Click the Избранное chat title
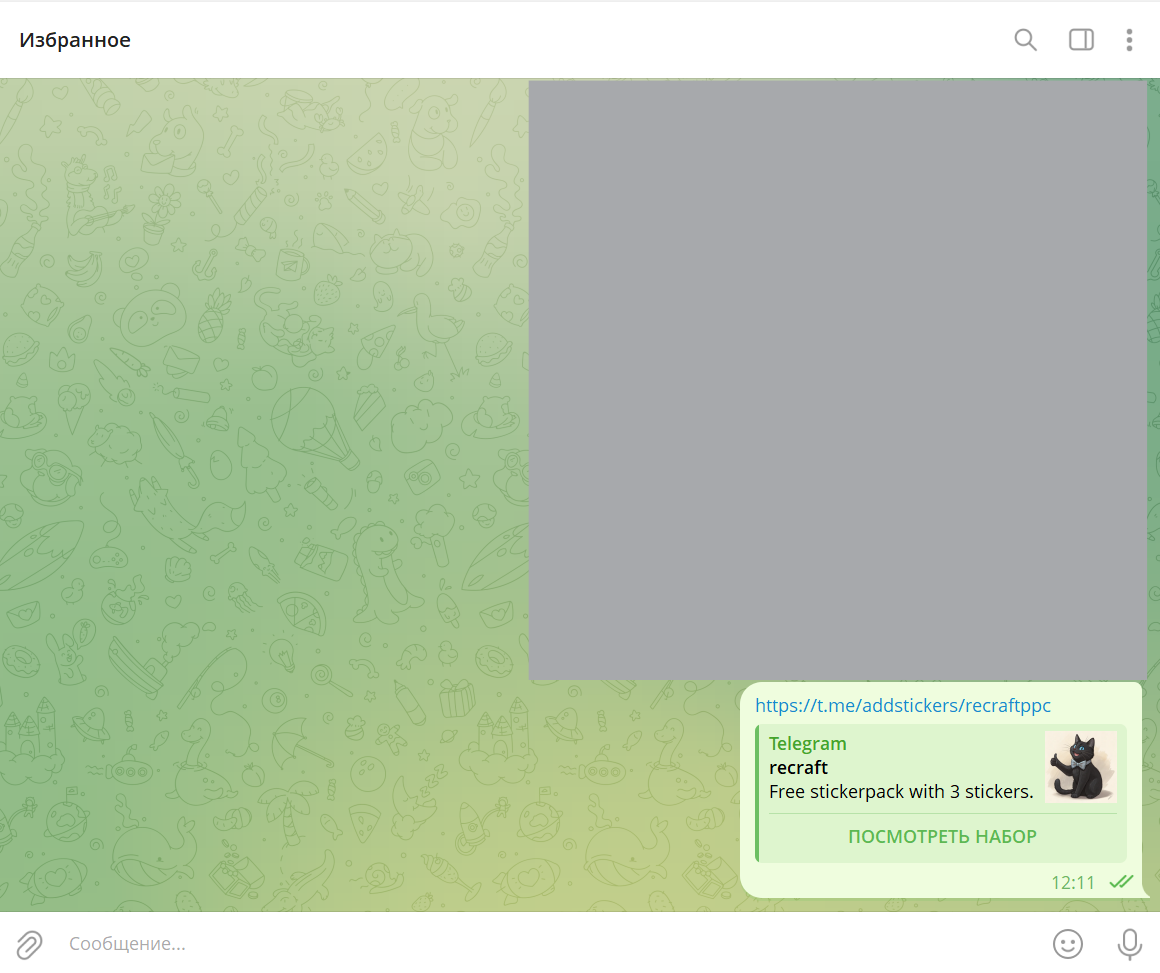This screenshot has width=1160, height=973. (x=75, y=40)
